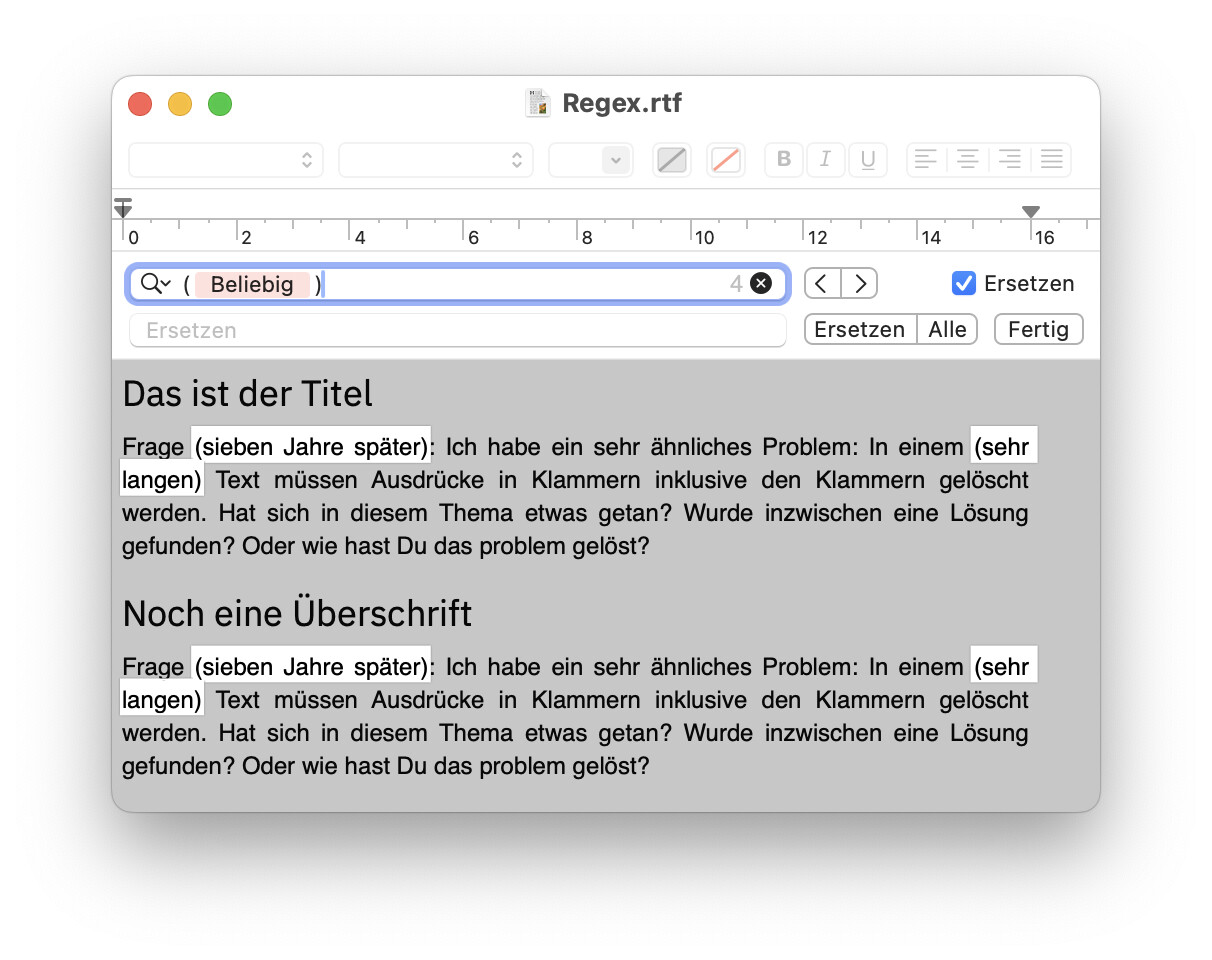Open the search options magnifier menu
The image size is (1212, 960).
(155, 284)
